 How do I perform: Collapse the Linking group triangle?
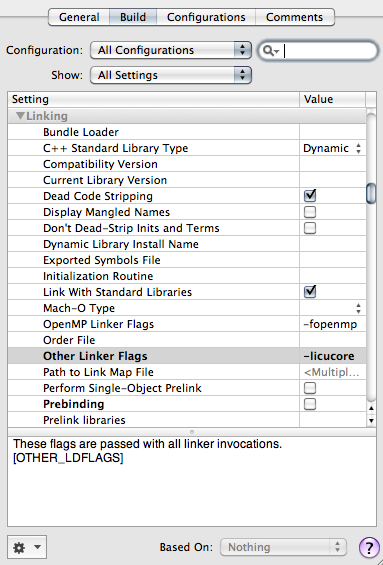pos(21,116)
